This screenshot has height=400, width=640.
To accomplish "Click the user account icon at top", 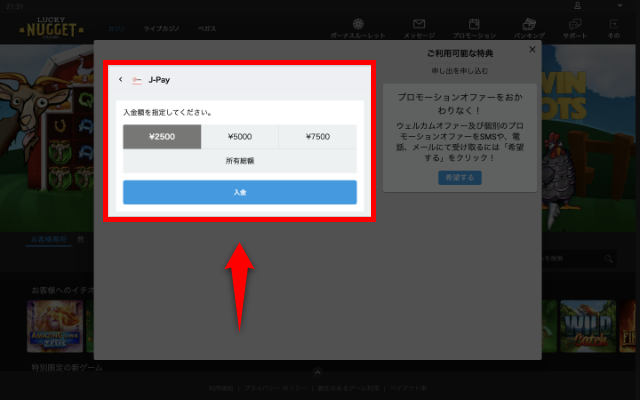I will (x=577, y=6).
